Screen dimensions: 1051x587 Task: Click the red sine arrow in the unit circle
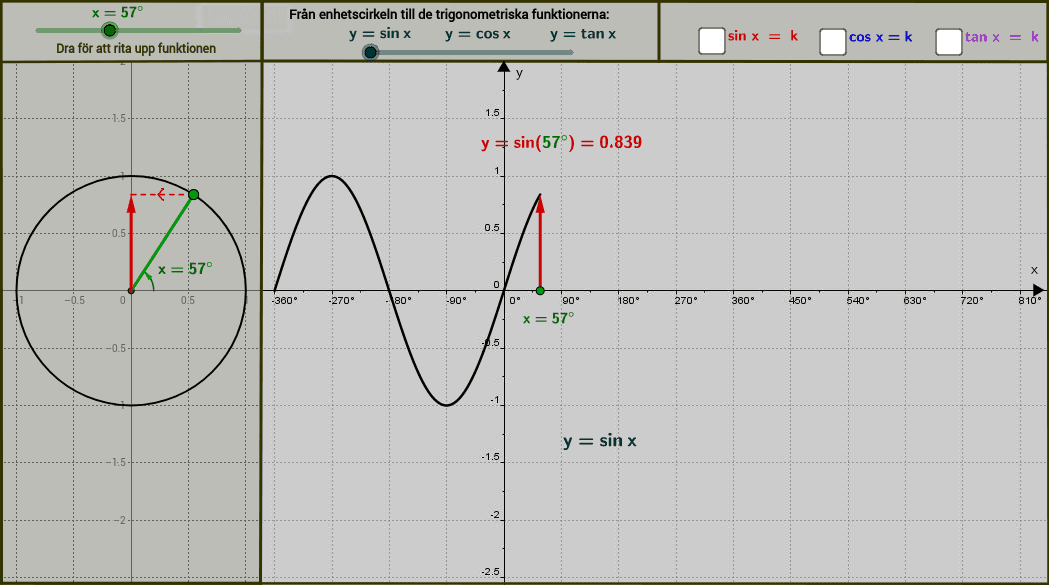click(131, 243)
